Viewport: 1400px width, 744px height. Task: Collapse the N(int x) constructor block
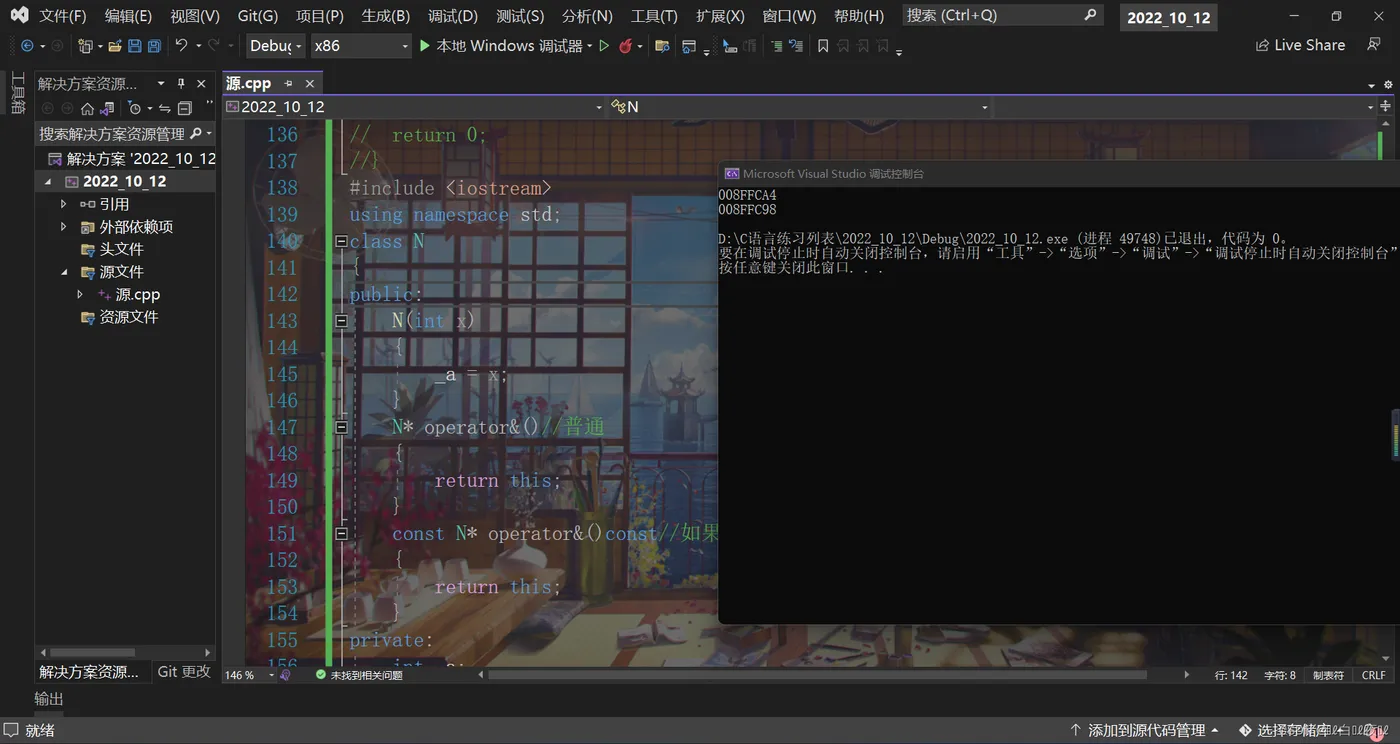(x=341, y=321)
